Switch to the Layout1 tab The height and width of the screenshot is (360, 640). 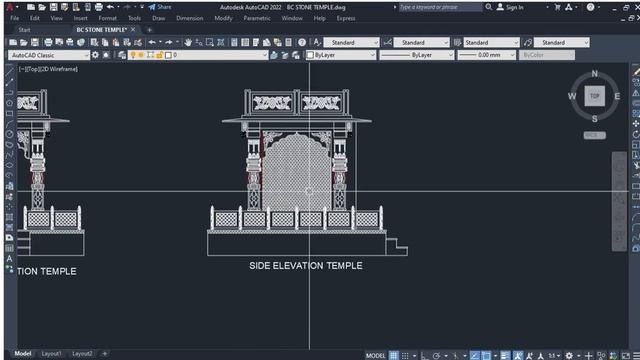(51, 353)
